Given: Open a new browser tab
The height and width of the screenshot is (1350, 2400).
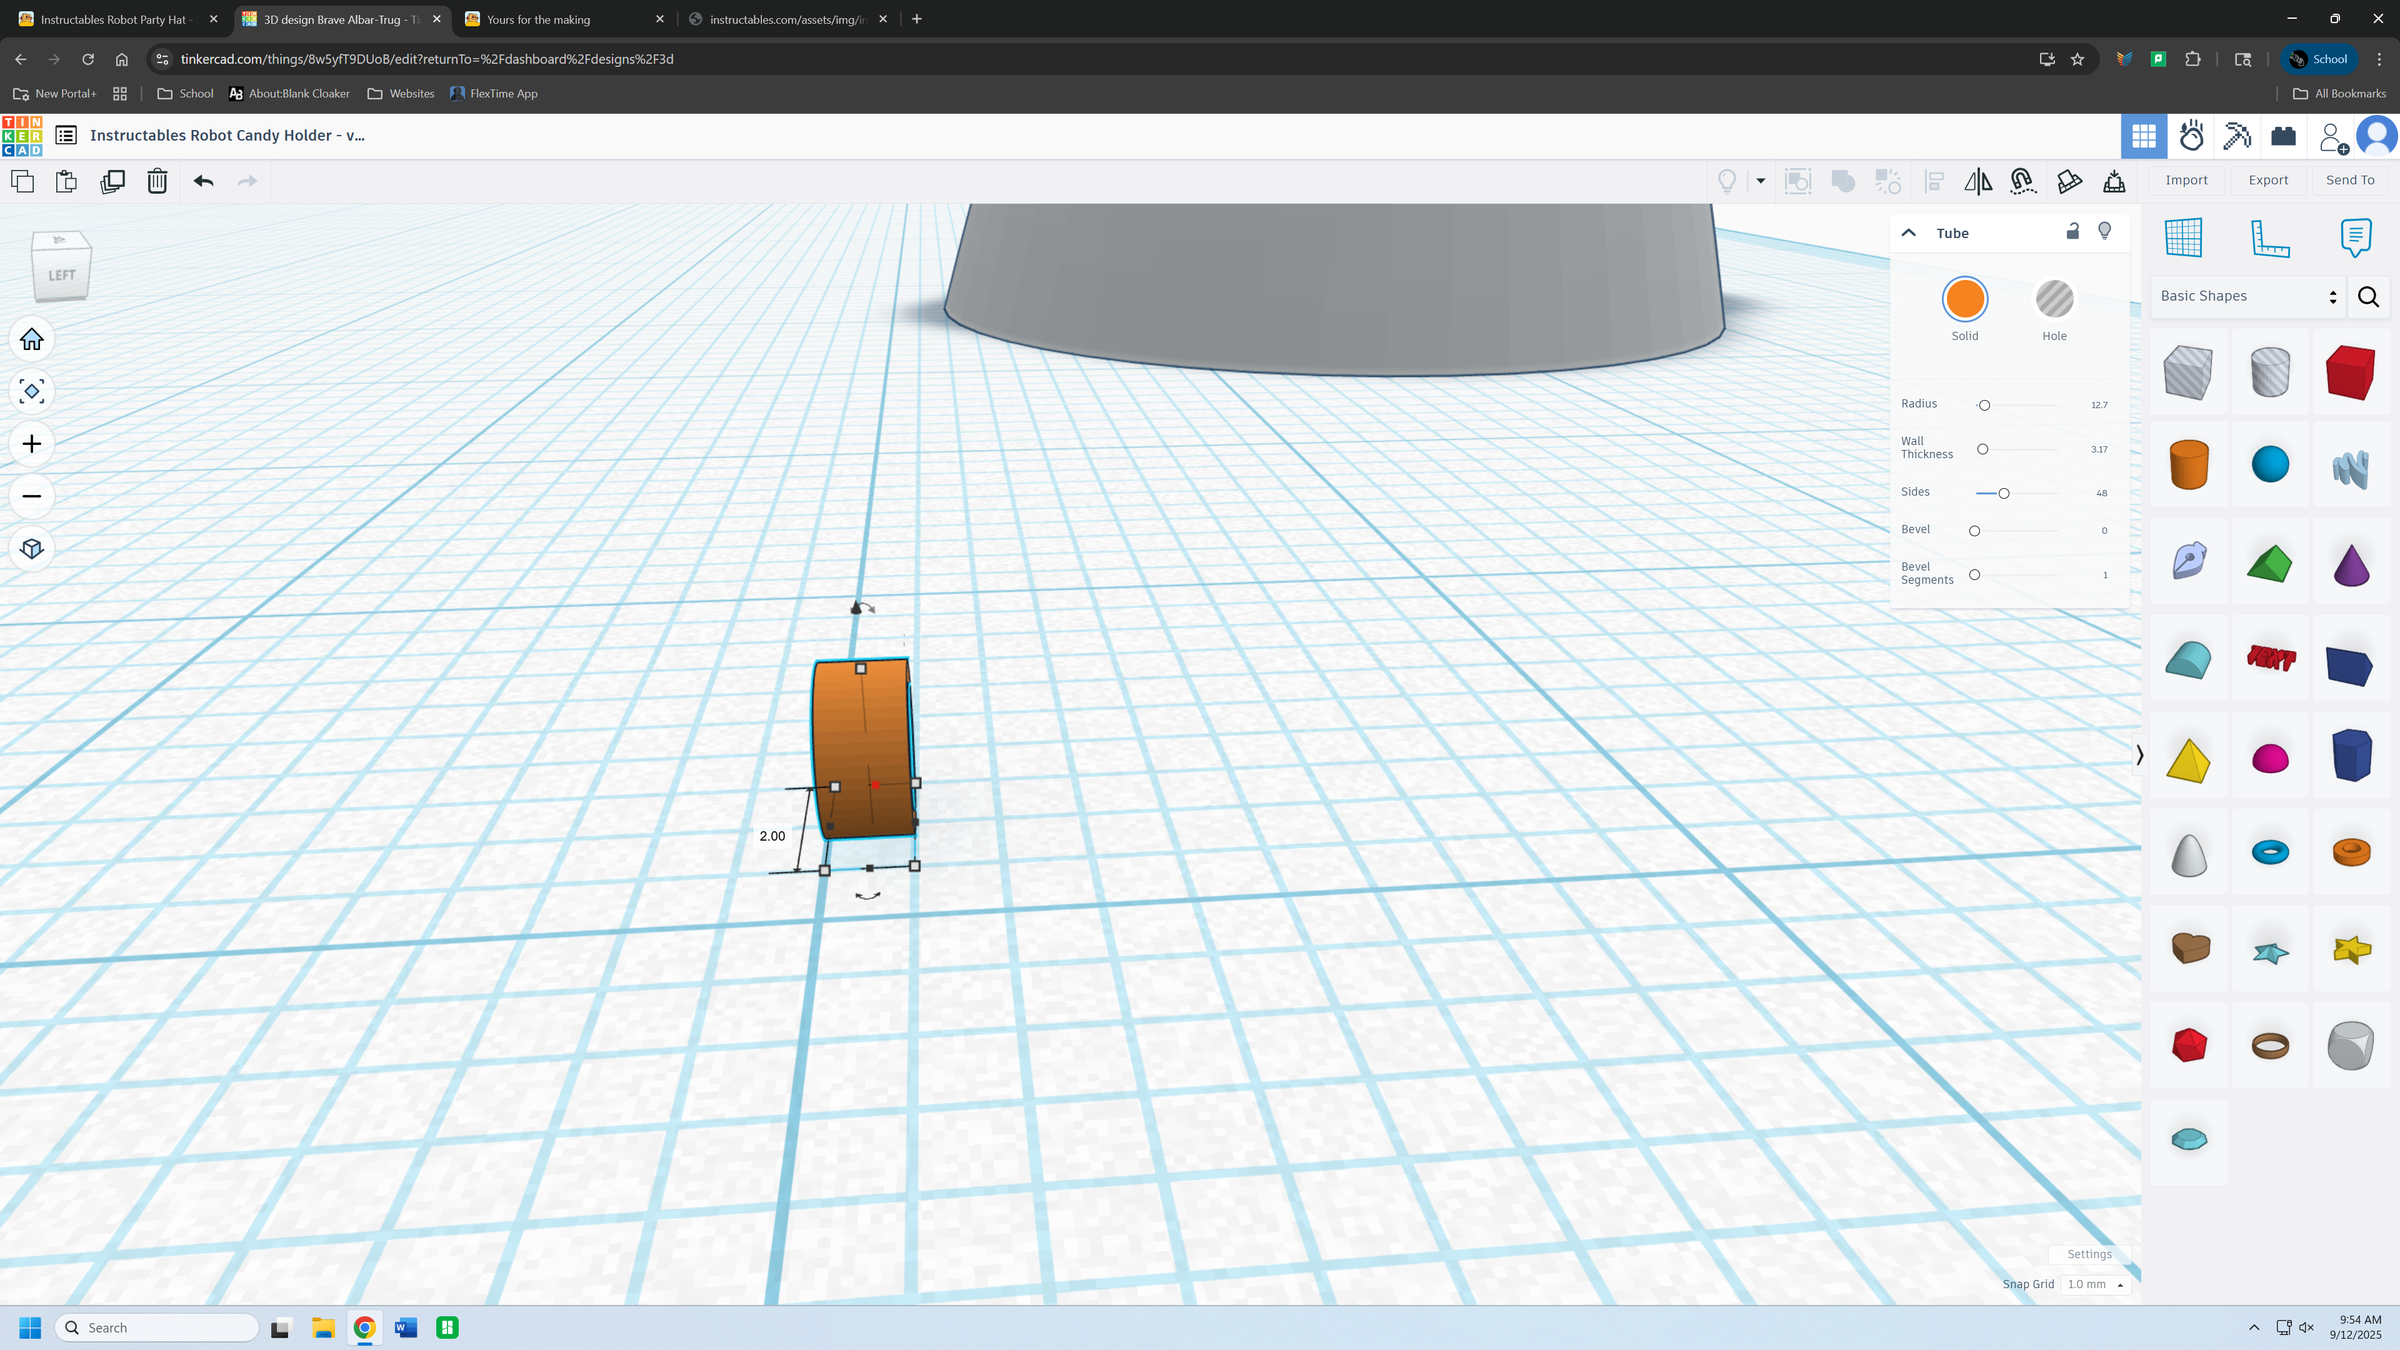Looking at the screenshot, I should click(917, 19).
